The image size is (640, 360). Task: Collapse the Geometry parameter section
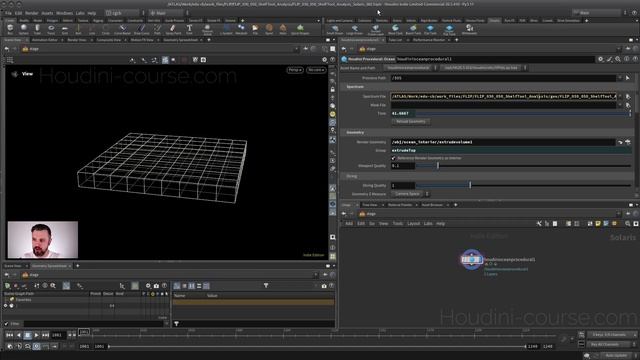coord(355,133)
